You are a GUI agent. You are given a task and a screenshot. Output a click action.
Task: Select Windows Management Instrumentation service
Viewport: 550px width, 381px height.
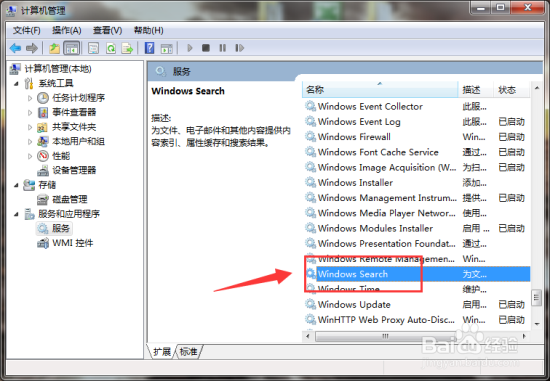click(417, 198)
